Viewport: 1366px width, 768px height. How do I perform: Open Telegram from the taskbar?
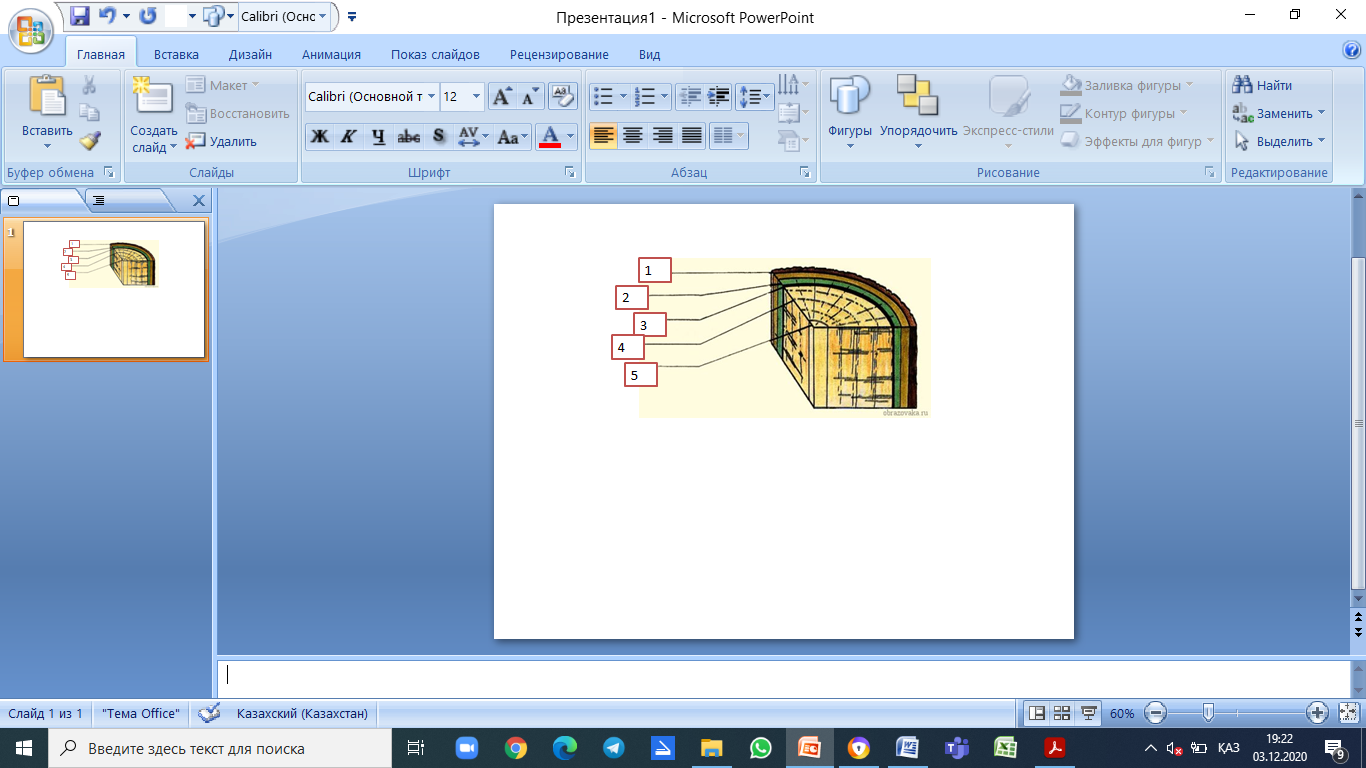613,747
